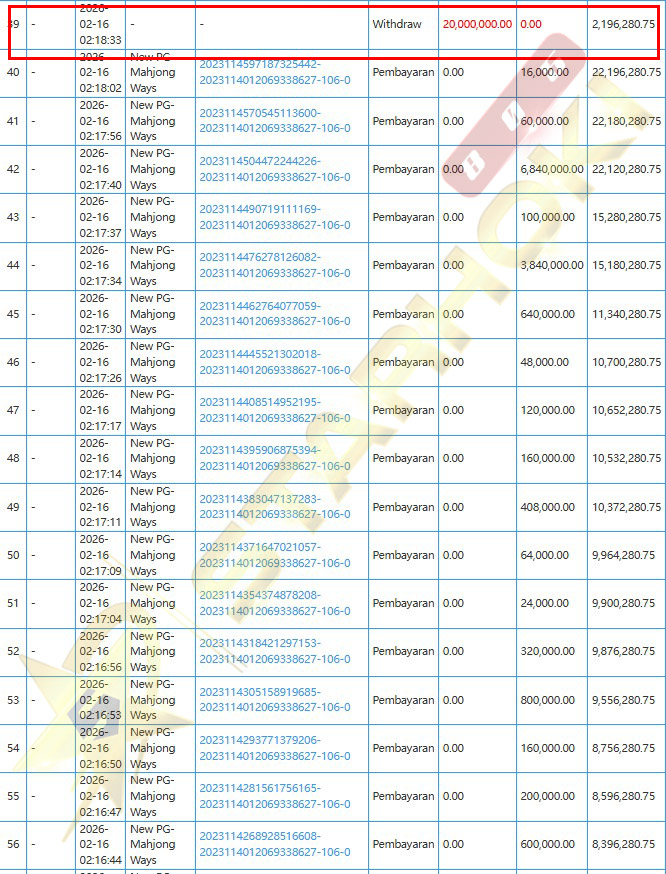This screenshot has width=666, height=874.
Task: Select the 6,840,000.00 payment amount cell
Action: [552, 169]
